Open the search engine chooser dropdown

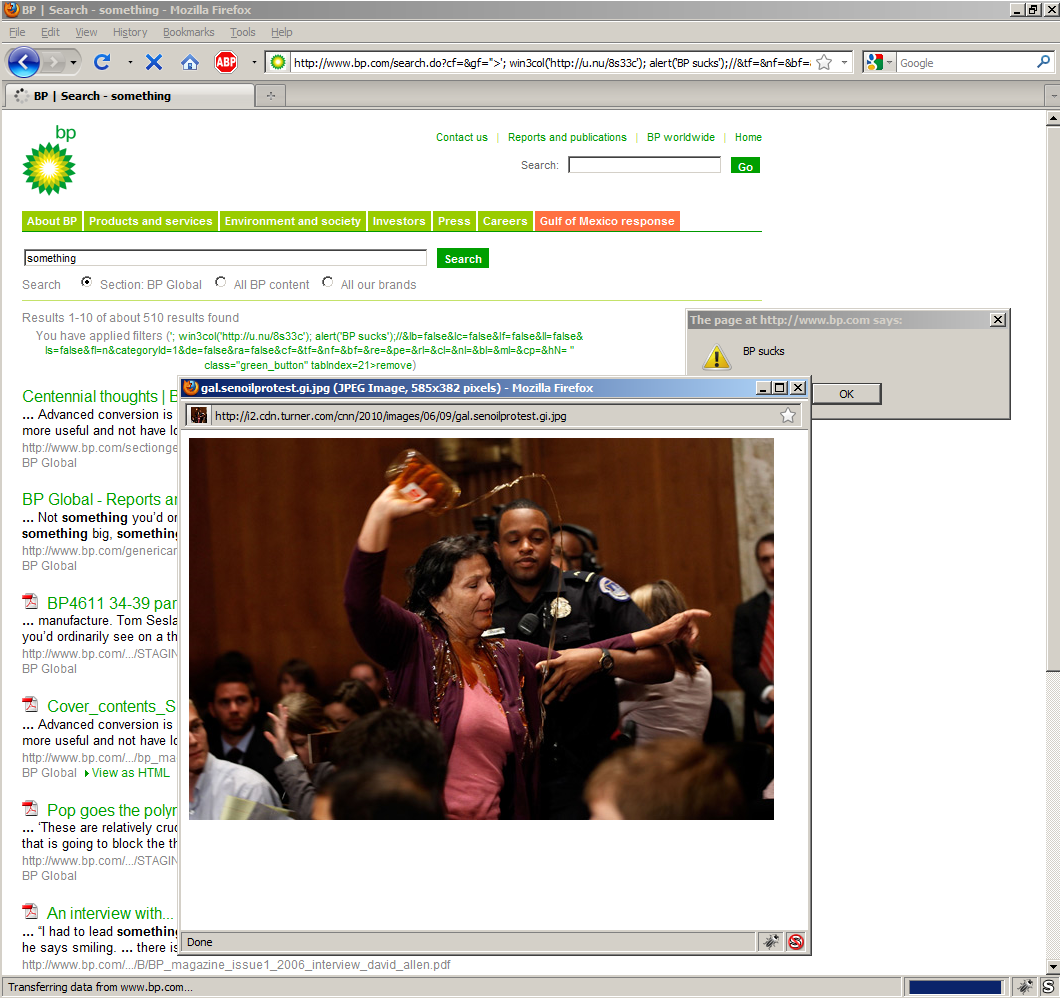coord(889,63)
